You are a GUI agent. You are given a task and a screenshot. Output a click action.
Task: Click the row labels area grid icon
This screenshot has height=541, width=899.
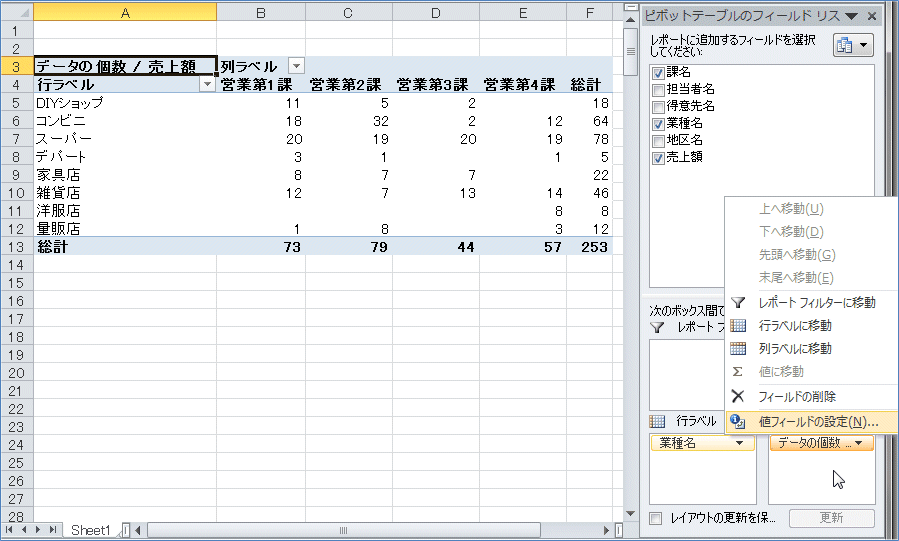pos(657,422)
